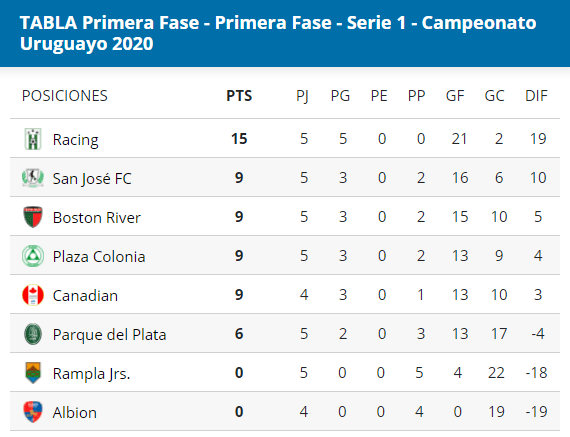The width and height of the screenshot is (570, 437).
Task: Click the POSICIONES header label
Action: pyautogui.click(x=65, y=96)
